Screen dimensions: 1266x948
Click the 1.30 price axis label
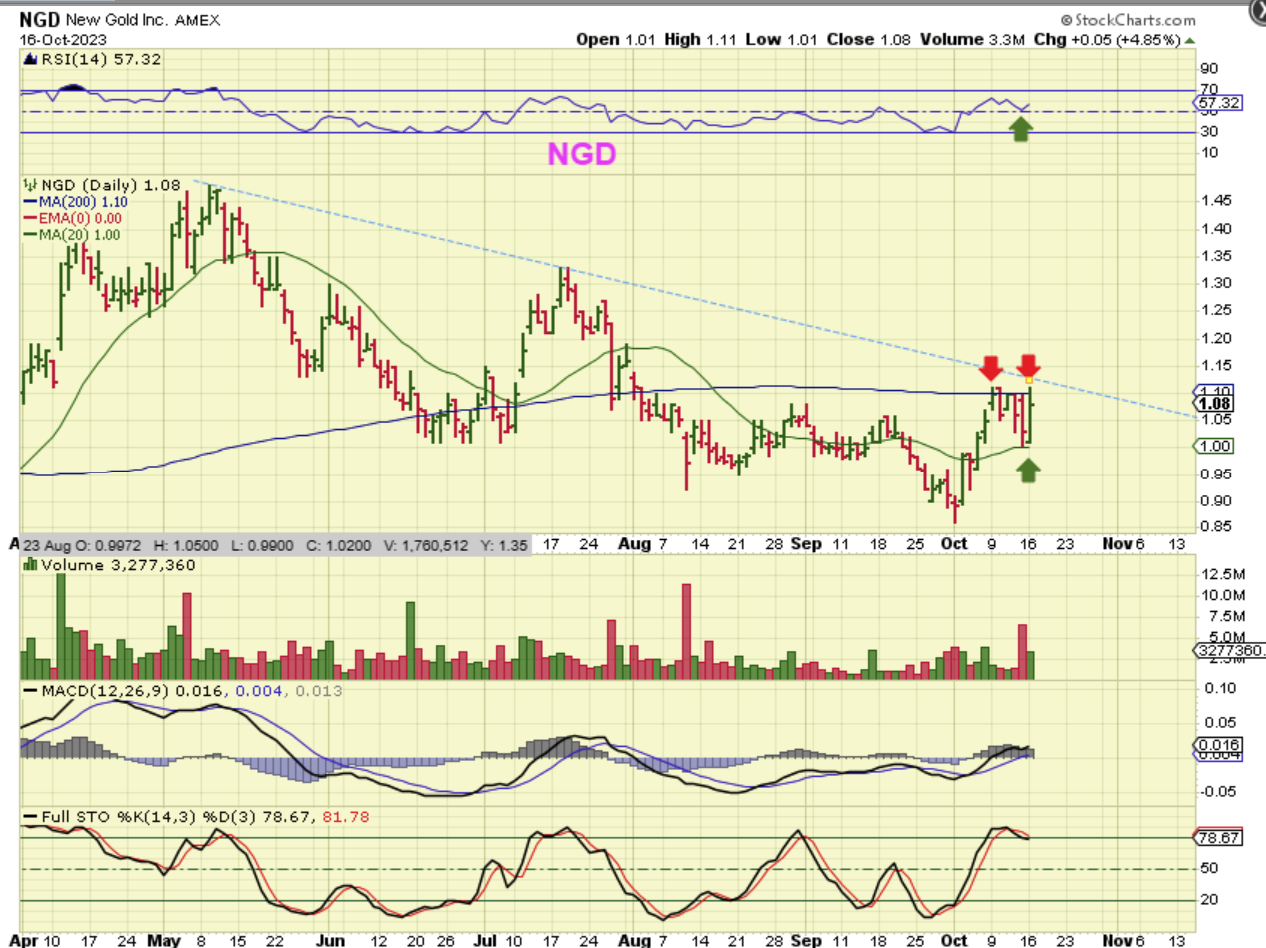click(1215, 283)
